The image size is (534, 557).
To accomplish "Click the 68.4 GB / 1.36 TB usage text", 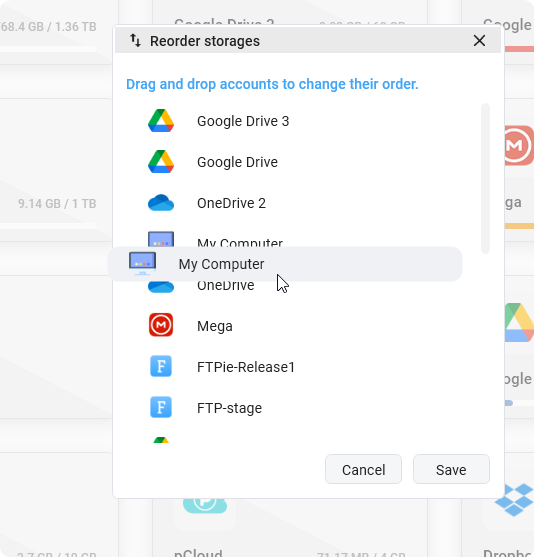I will [x=48, y=27].
